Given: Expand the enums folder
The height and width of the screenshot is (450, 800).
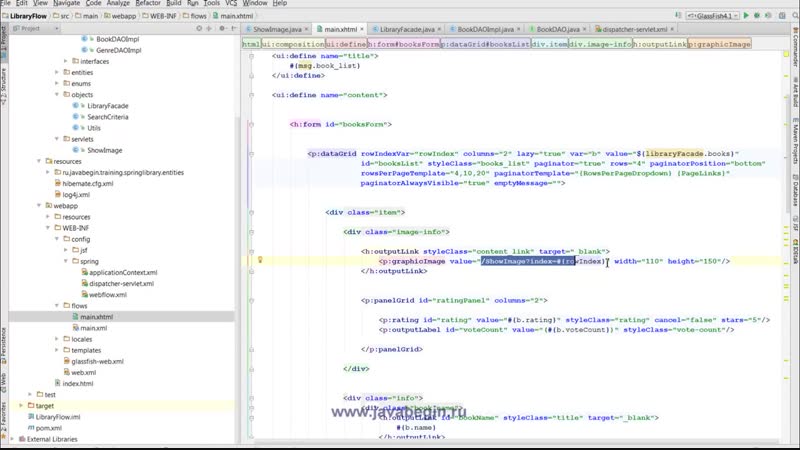Looking at the screenshot, I should coord(57,84).
